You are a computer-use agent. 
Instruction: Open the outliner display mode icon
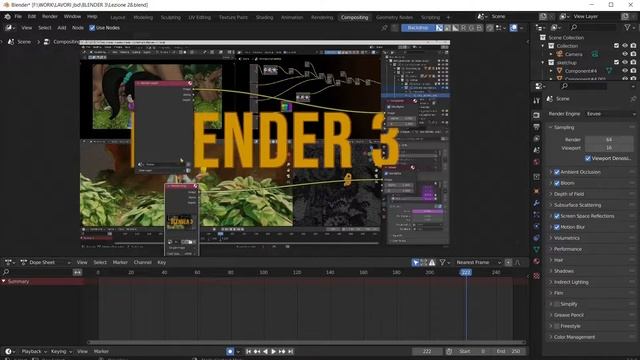click(556, 27)
